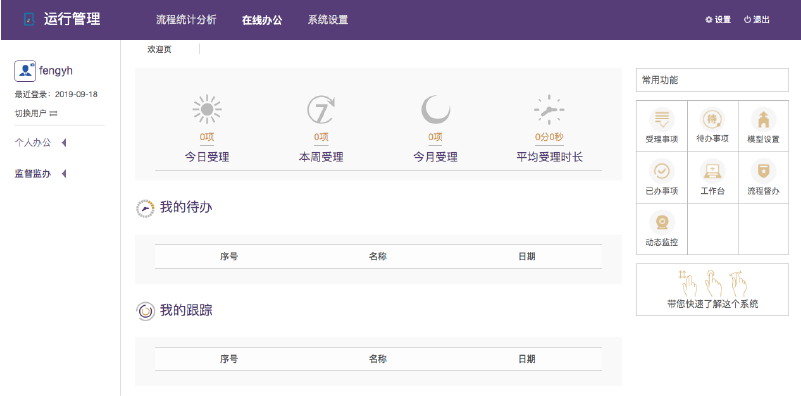
Task: Click 切换用户 to switch user
Action: (36, 113)
